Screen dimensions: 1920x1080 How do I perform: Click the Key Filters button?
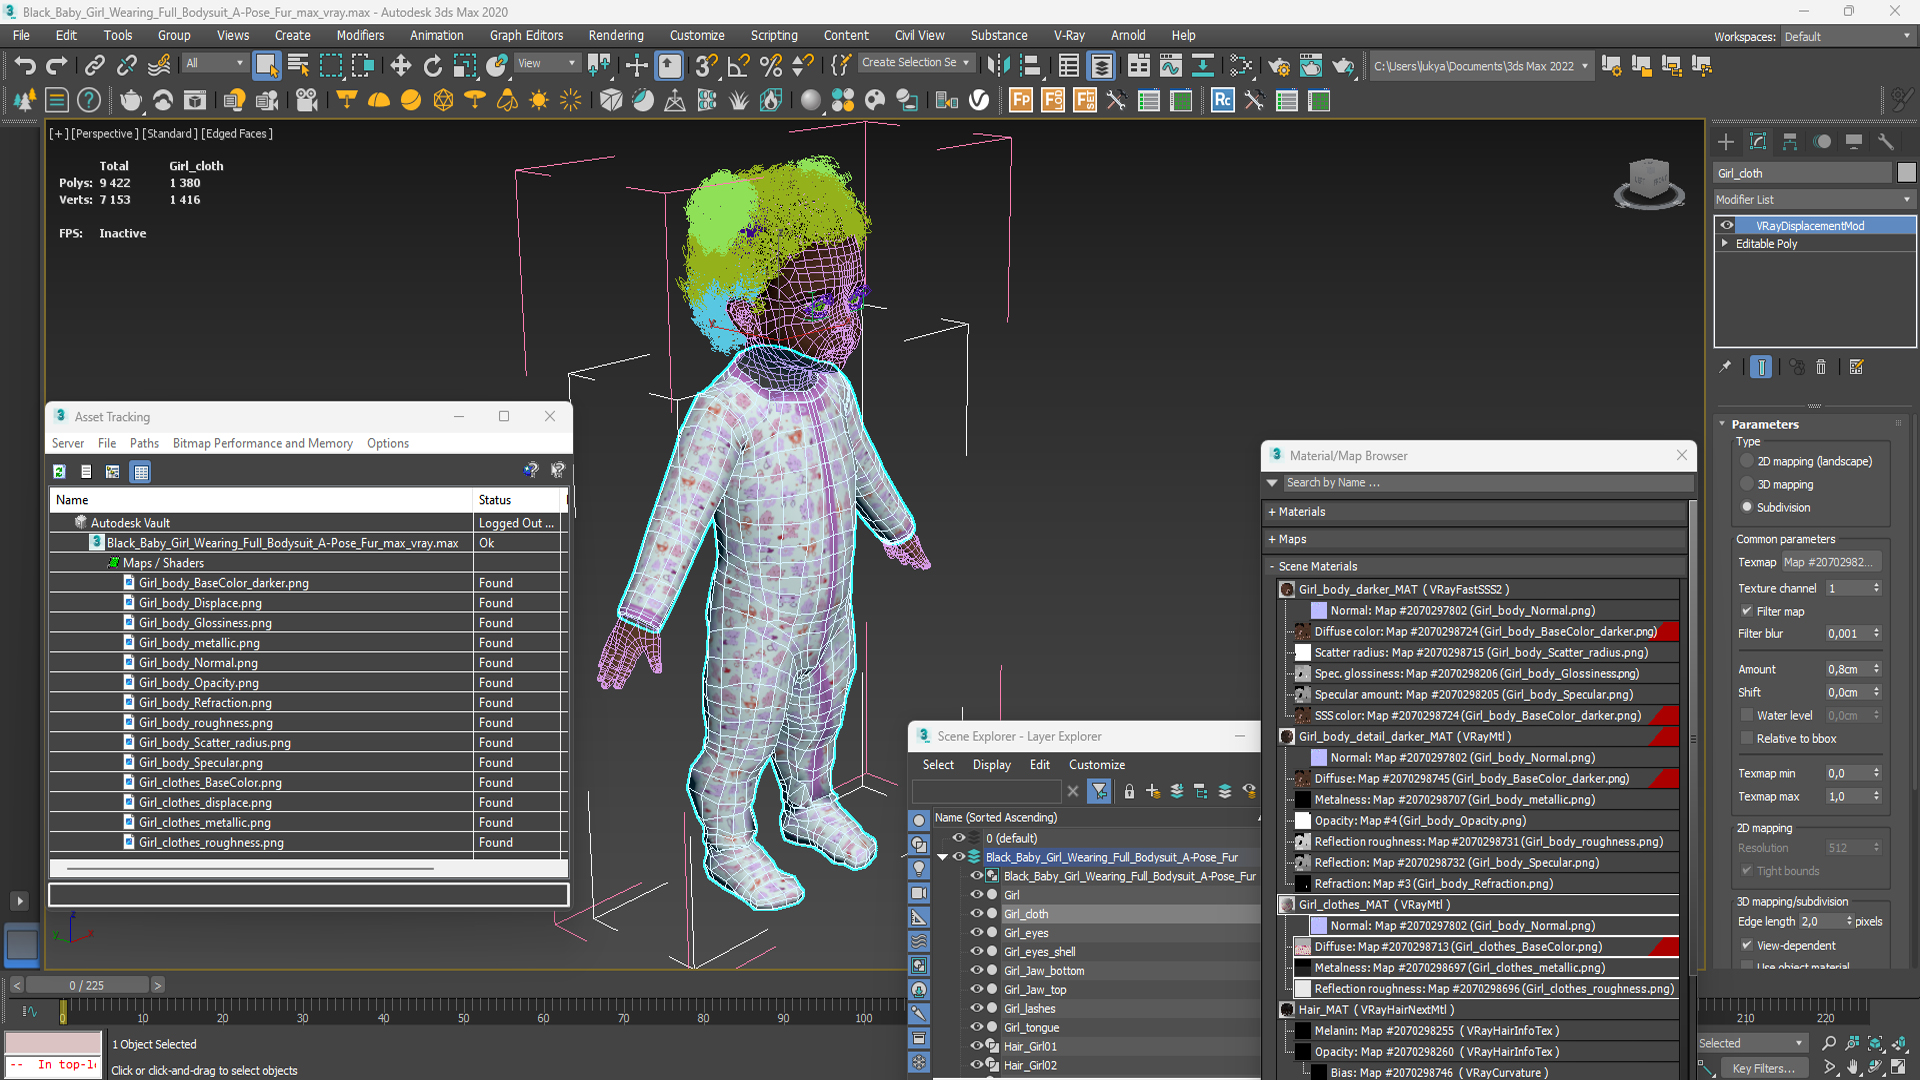[1763, 1068]
